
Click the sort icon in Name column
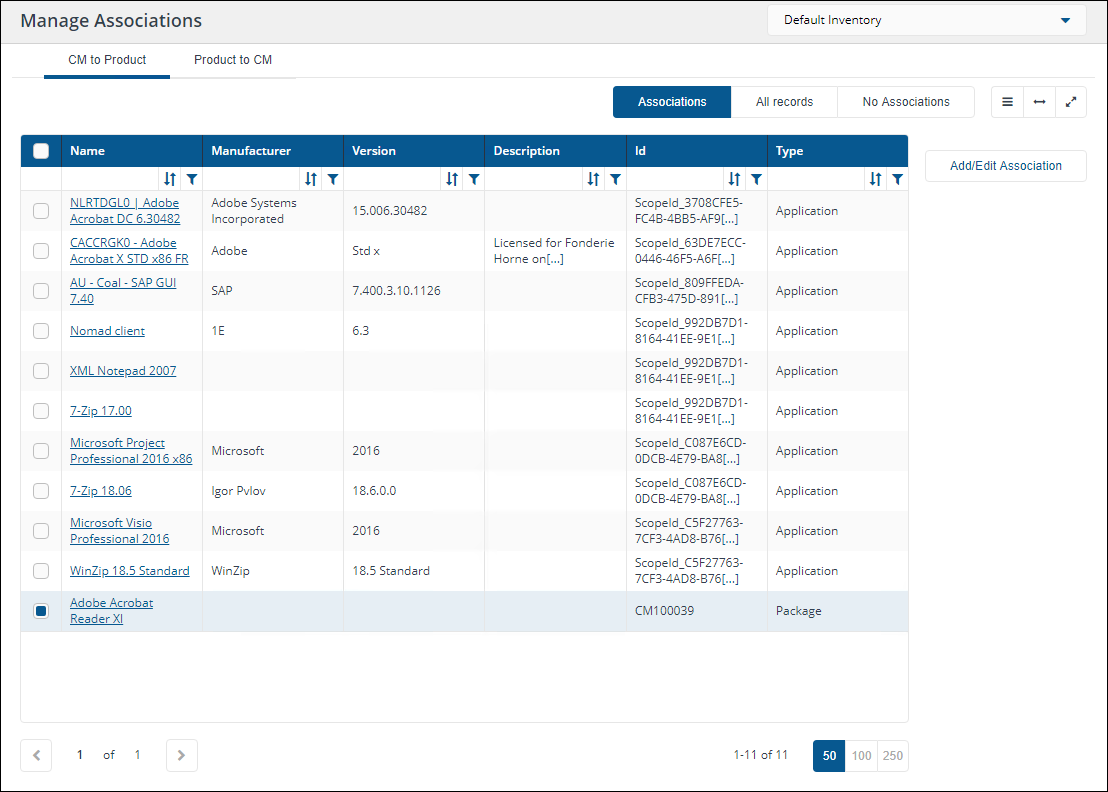170,179
